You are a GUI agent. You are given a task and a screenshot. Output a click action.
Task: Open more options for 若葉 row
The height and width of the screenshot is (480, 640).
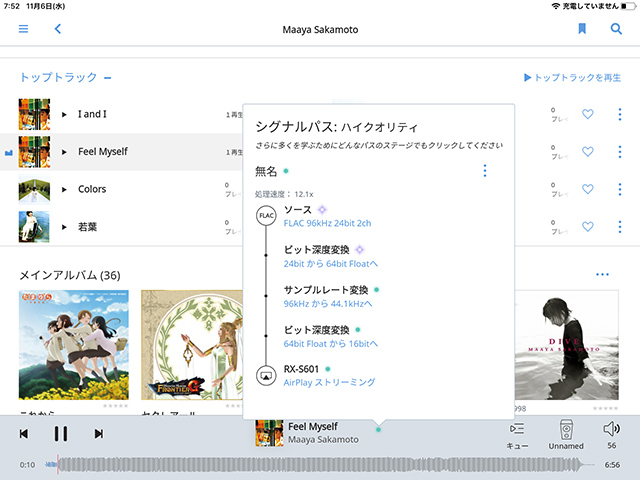coord(620,227)
